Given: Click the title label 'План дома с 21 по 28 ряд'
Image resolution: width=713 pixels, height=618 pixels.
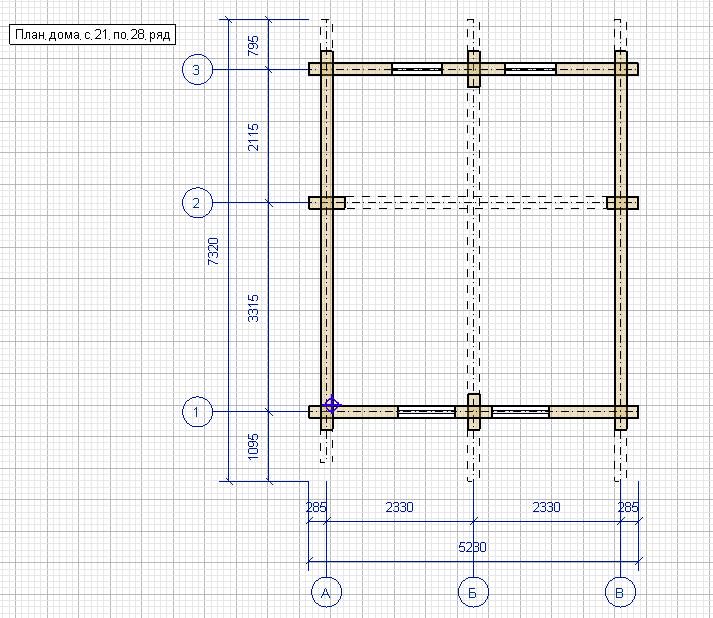Looking at the screenshot, I should point(92,35).
